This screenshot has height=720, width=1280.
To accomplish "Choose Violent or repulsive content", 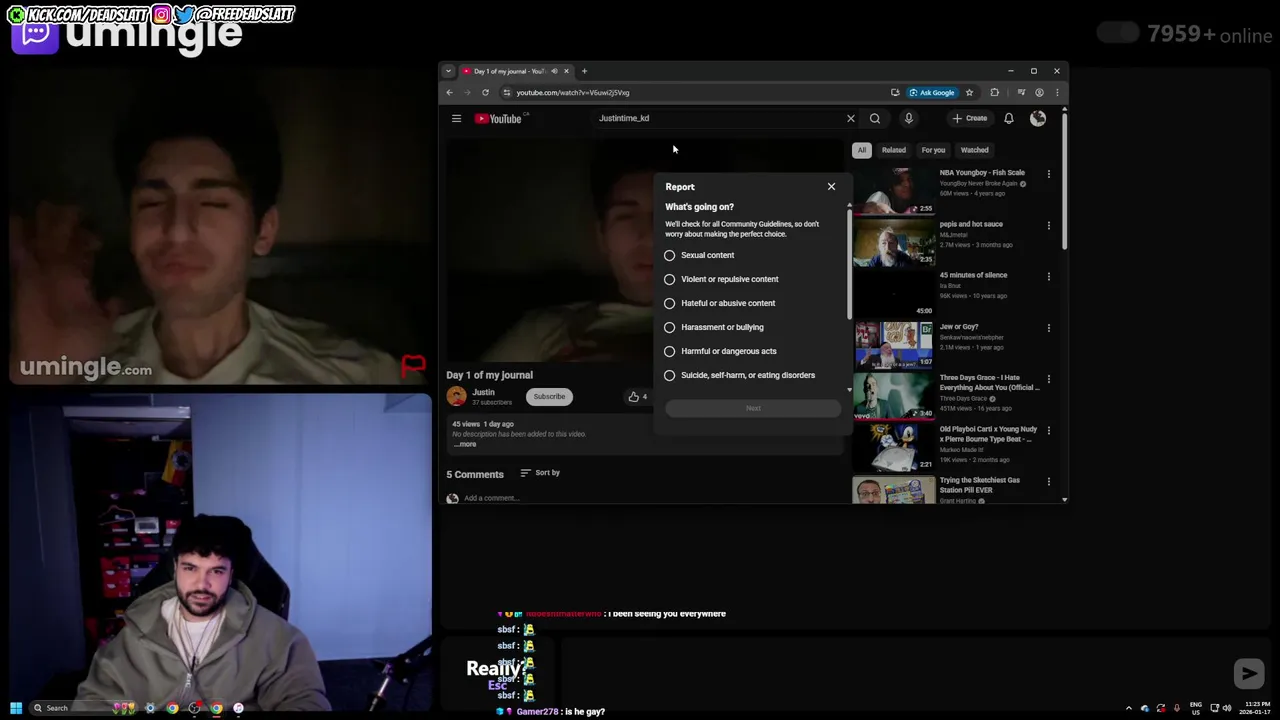I will point(669,279).
